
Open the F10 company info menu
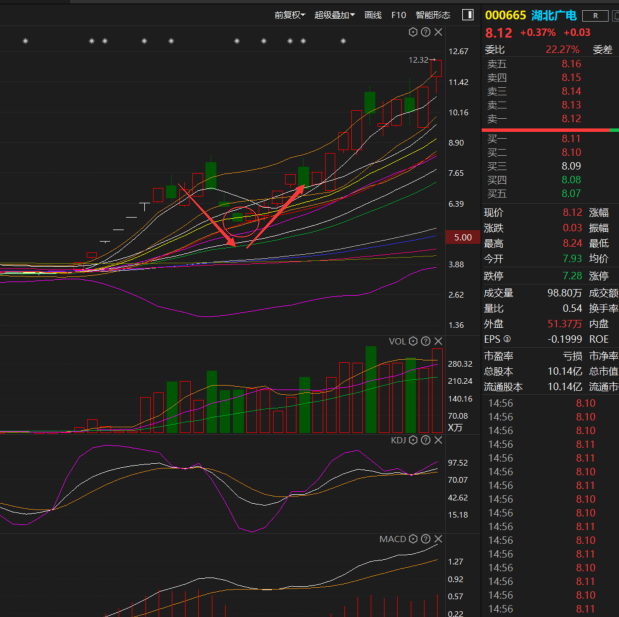398,15
